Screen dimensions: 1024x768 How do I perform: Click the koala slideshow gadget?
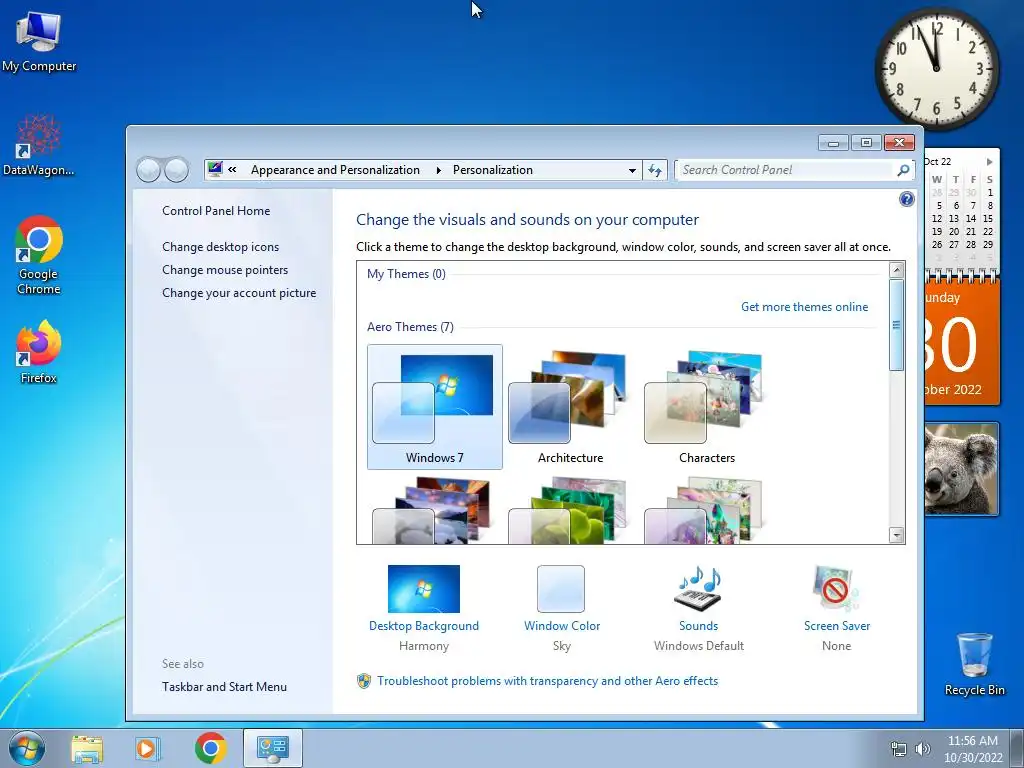click(x=961, y=469)
